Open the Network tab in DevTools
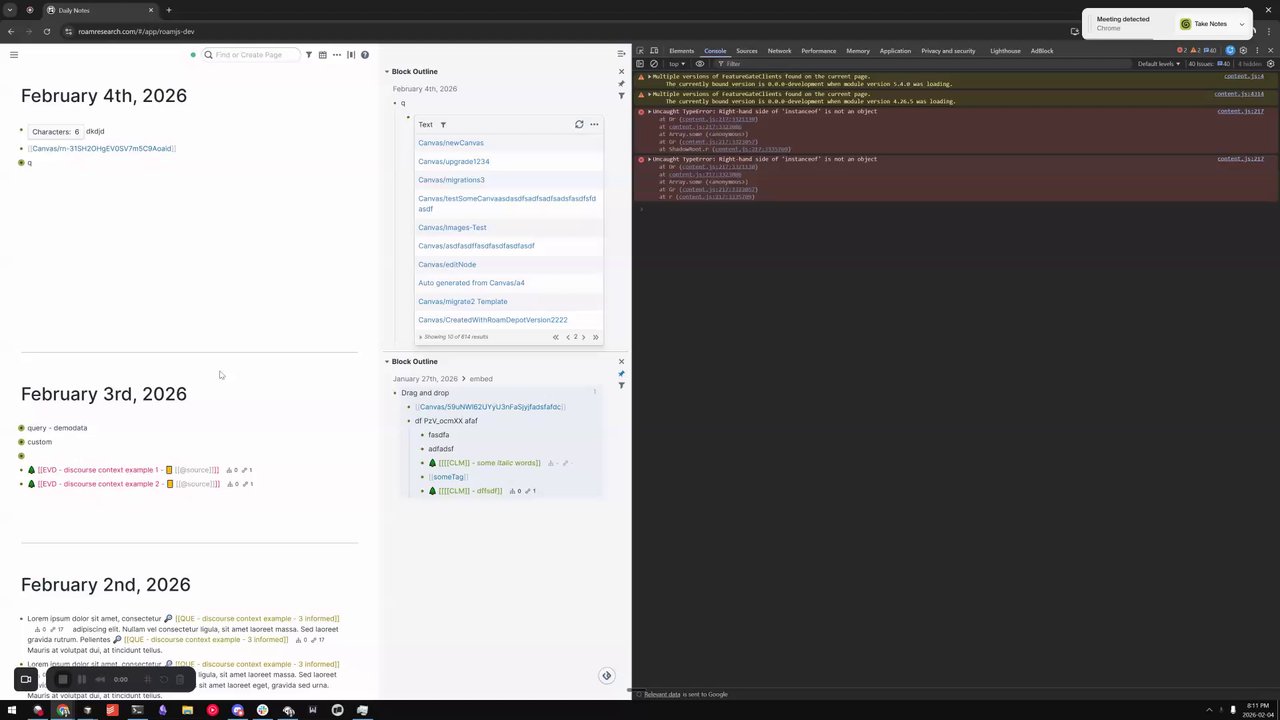 779,51
